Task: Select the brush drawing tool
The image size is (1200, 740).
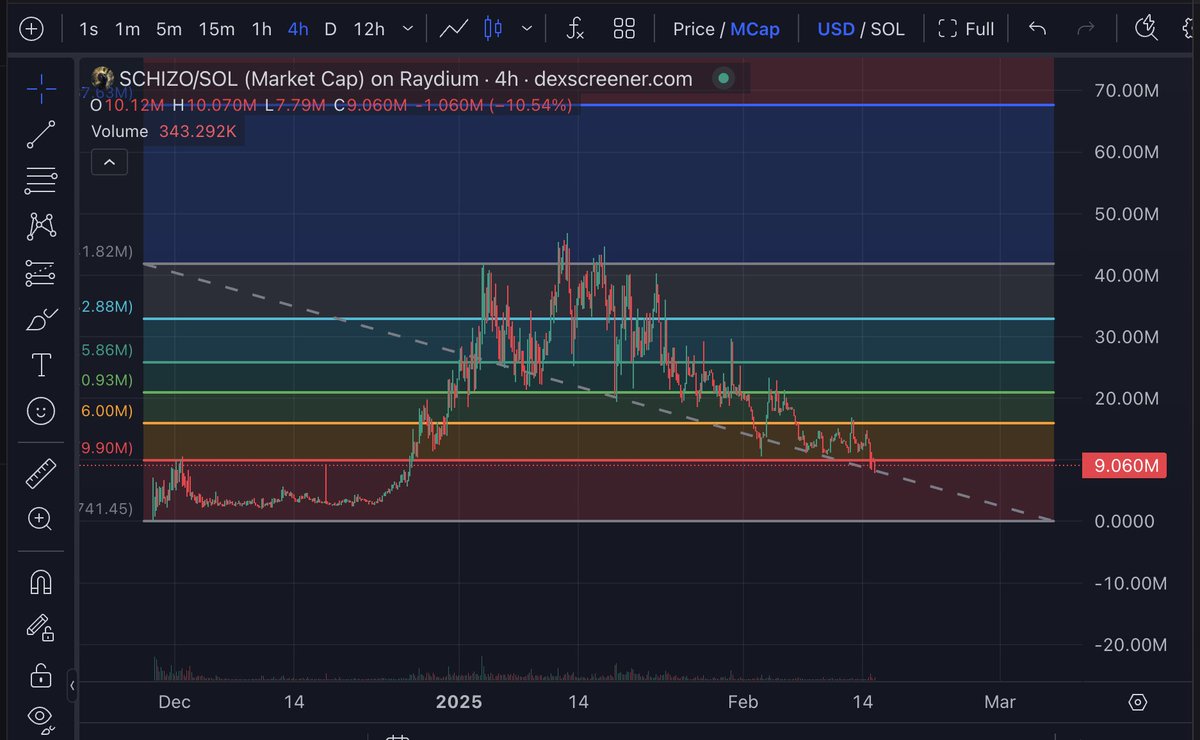Action: [x=41, y=320]
